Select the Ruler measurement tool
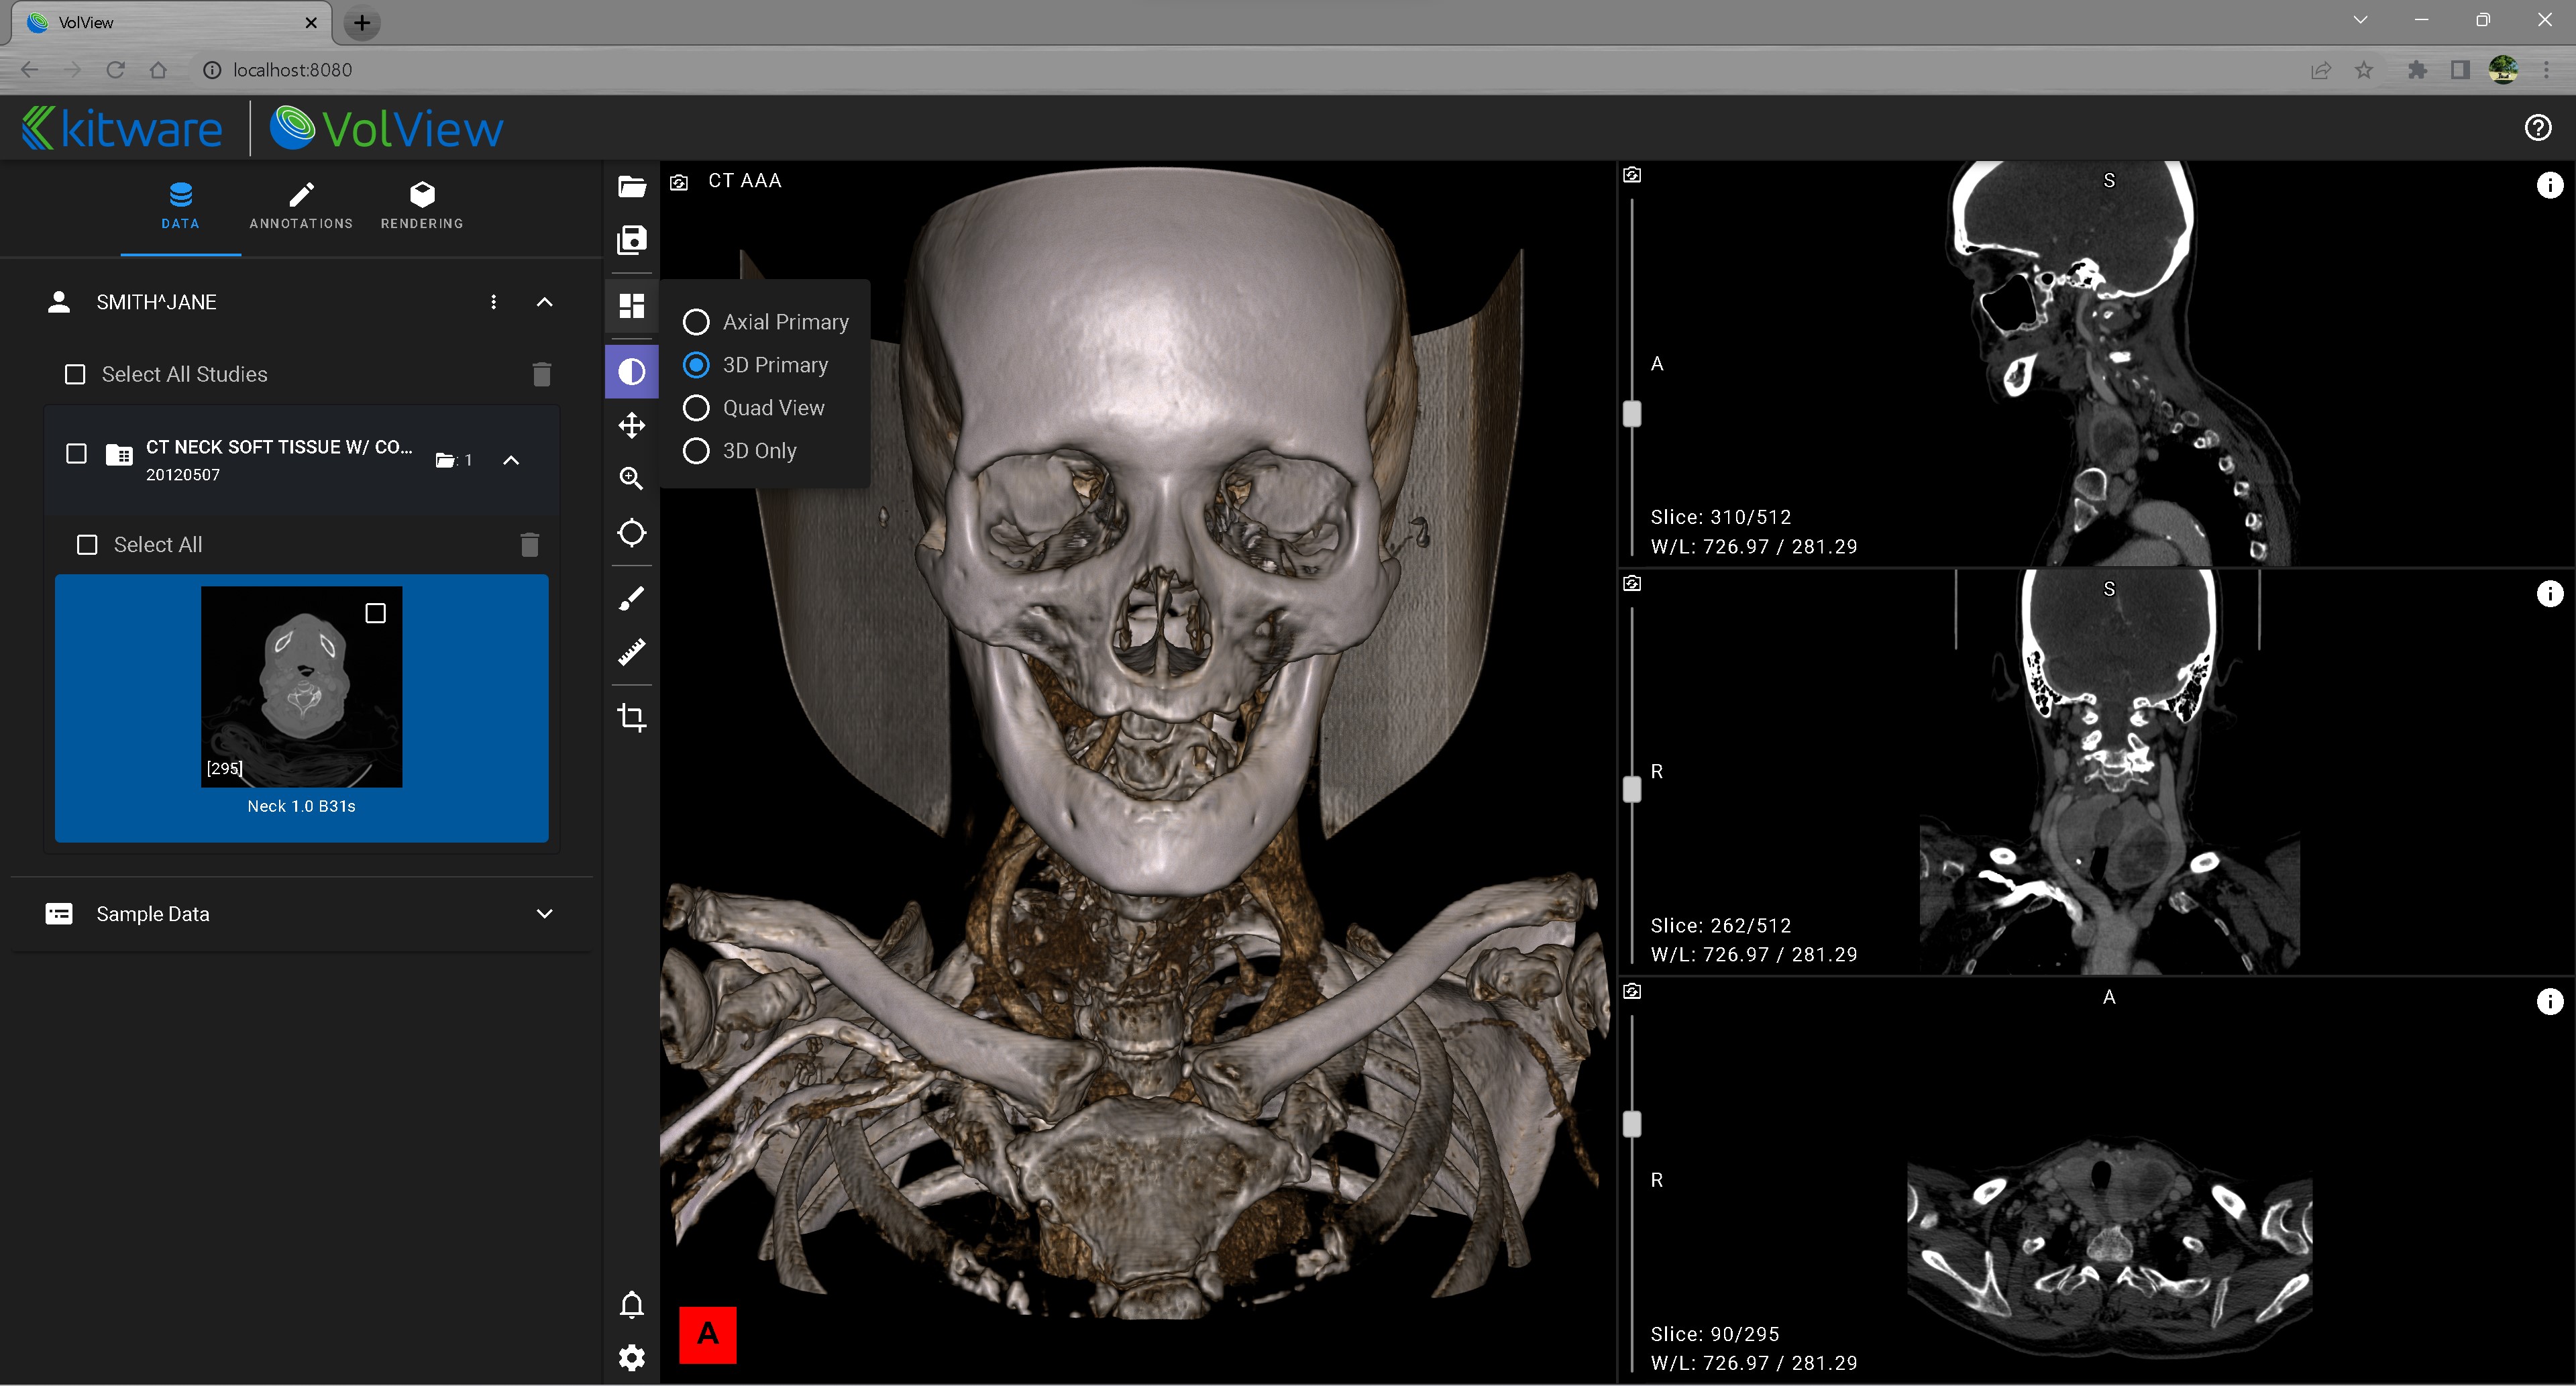The image size is (2576, 1386). coord(632,652)
